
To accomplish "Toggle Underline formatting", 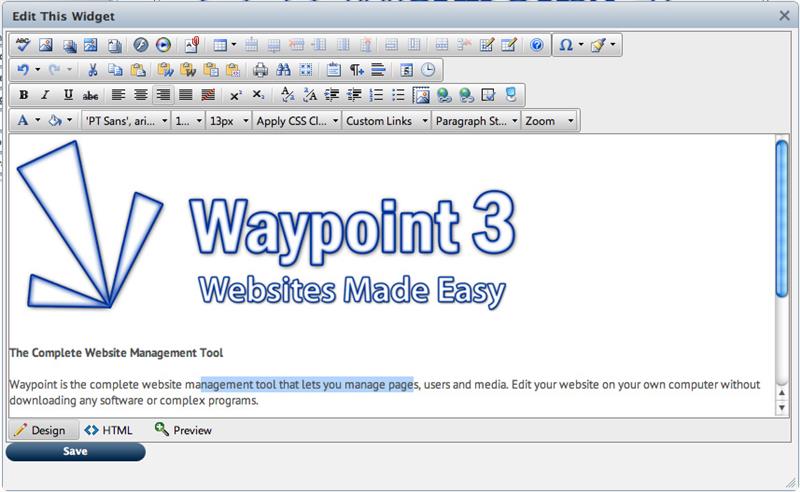I will 68,95.
